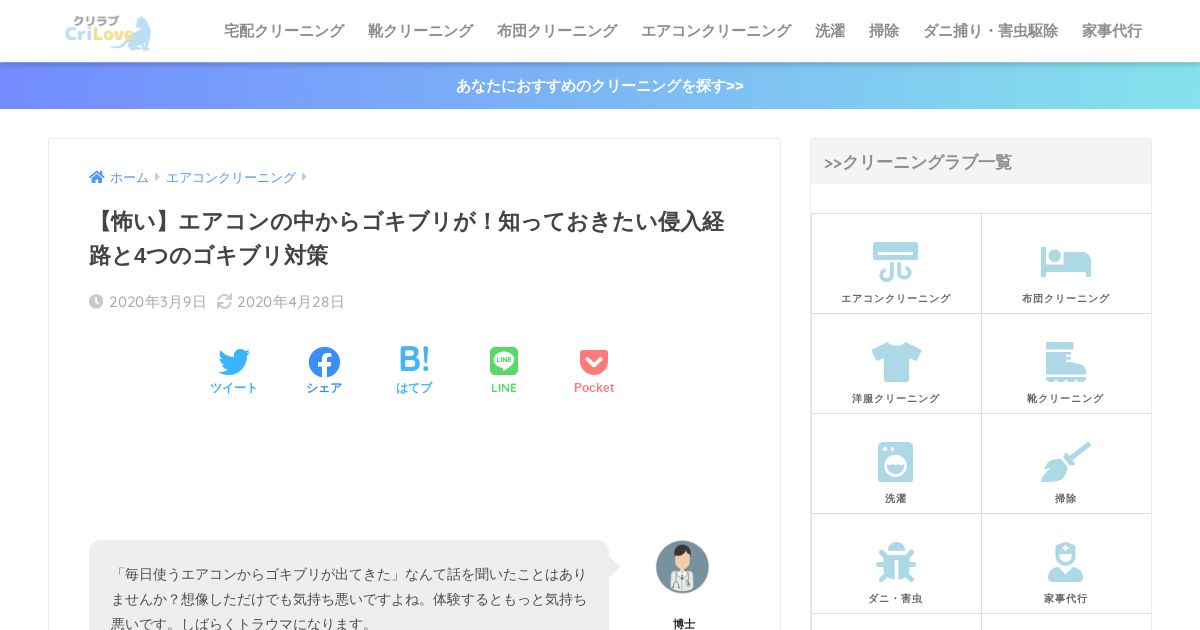Open 洗濯 in the top navigation
1200x630 pixels.
click(x=830, y=31)
